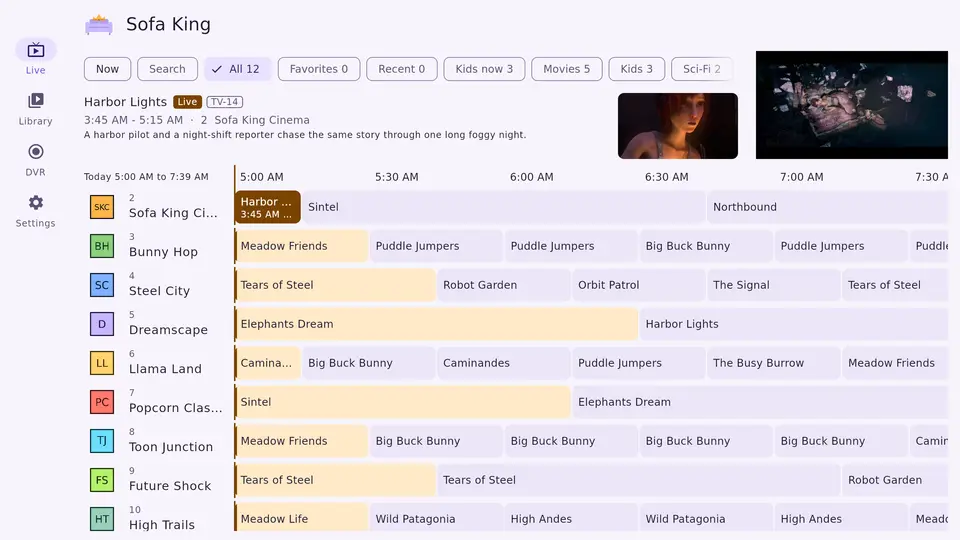This screenshot has width=960, height=540.
Task: Select Tears of Steel airing now on Future Shock
Action: point(335,480)
